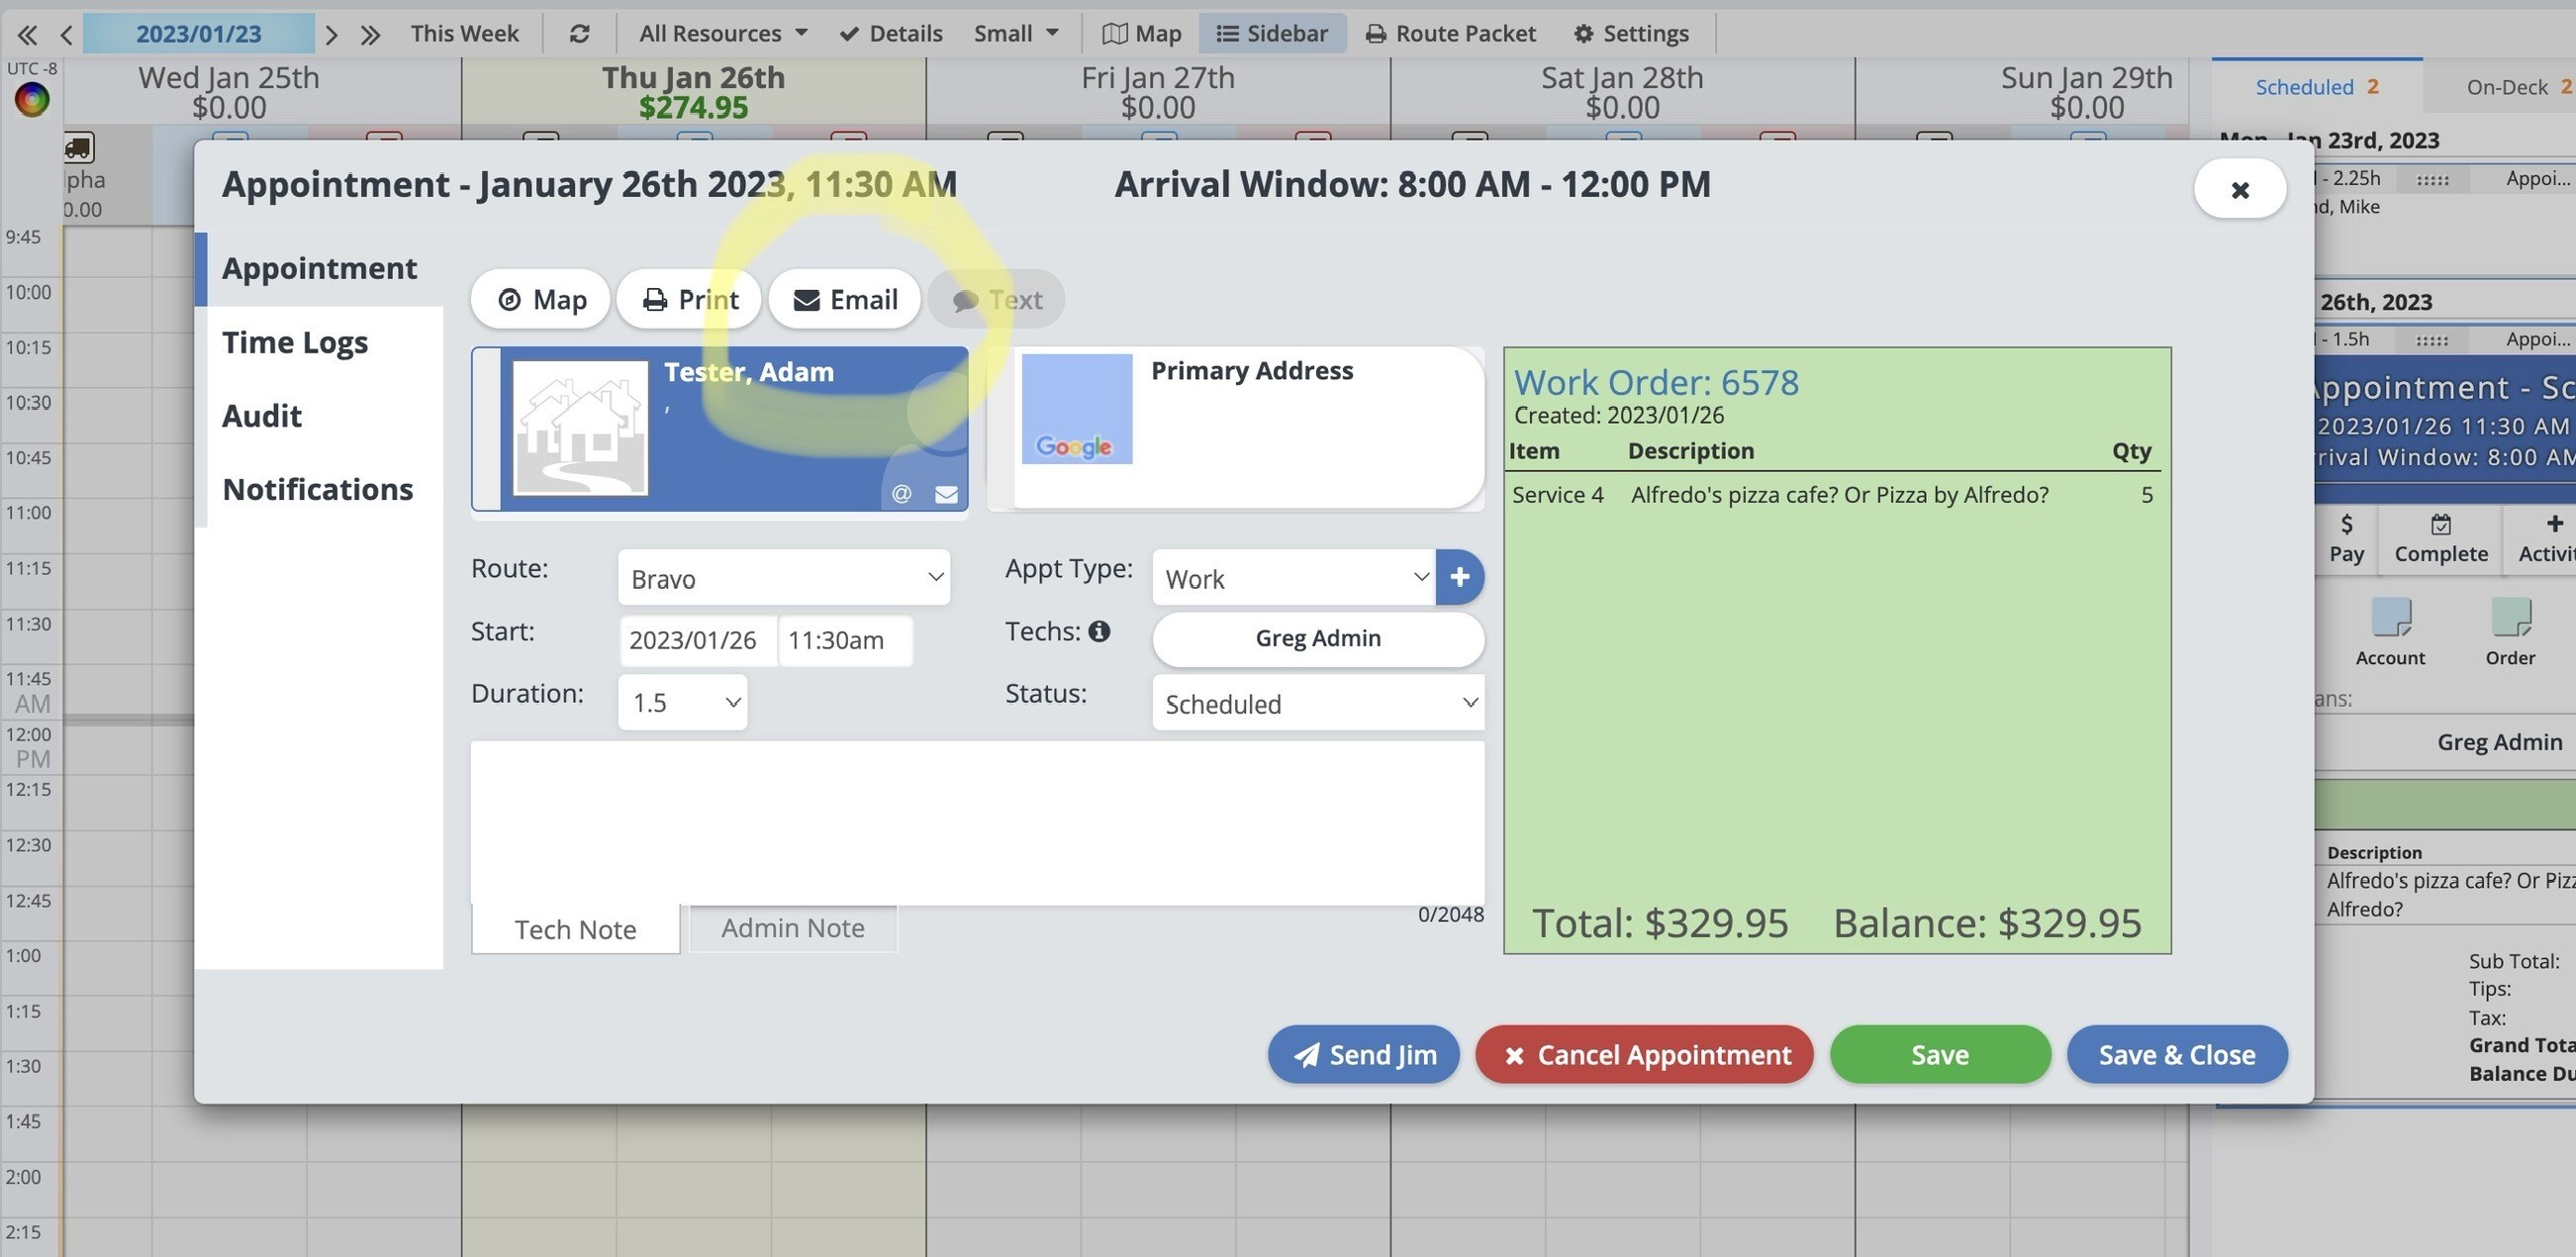Click the Send Jim button
The image size is (2576, 1257).
1364,1054
